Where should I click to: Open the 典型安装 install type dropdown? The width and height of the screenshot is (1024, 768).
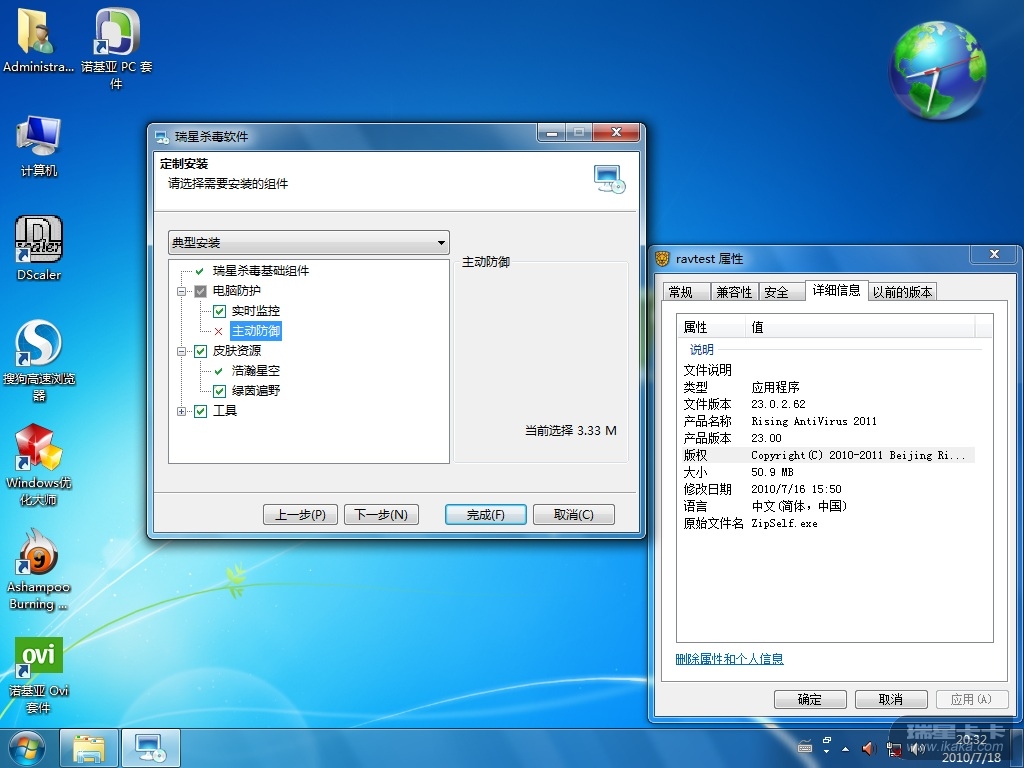pos(308,242)
